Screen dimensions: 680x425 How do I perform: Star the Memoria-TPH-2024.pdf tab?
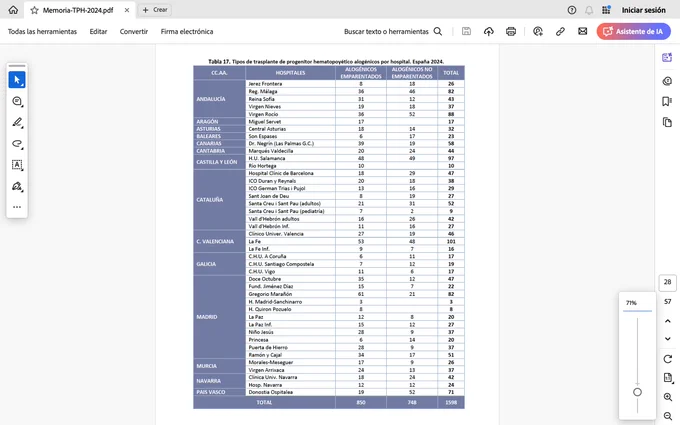tap(34, 10)
